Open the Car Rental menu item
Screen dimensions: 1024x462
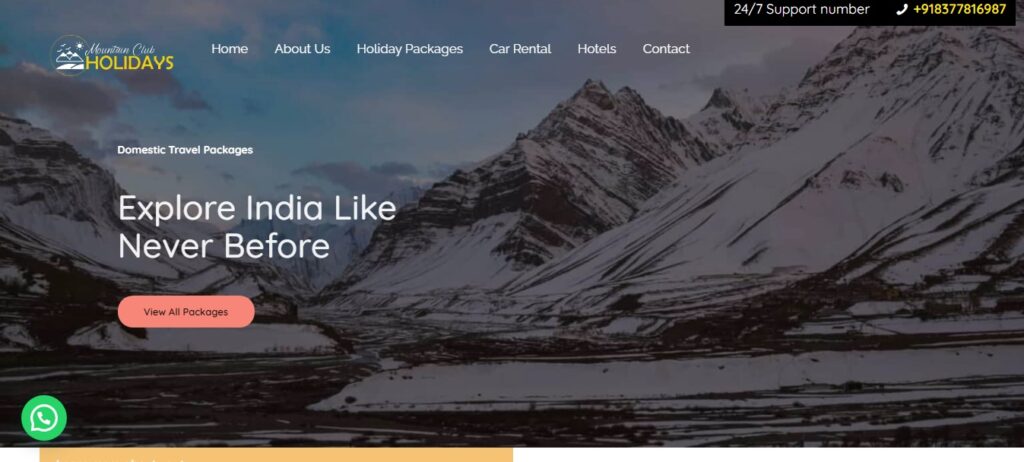(x=520, y=49)
